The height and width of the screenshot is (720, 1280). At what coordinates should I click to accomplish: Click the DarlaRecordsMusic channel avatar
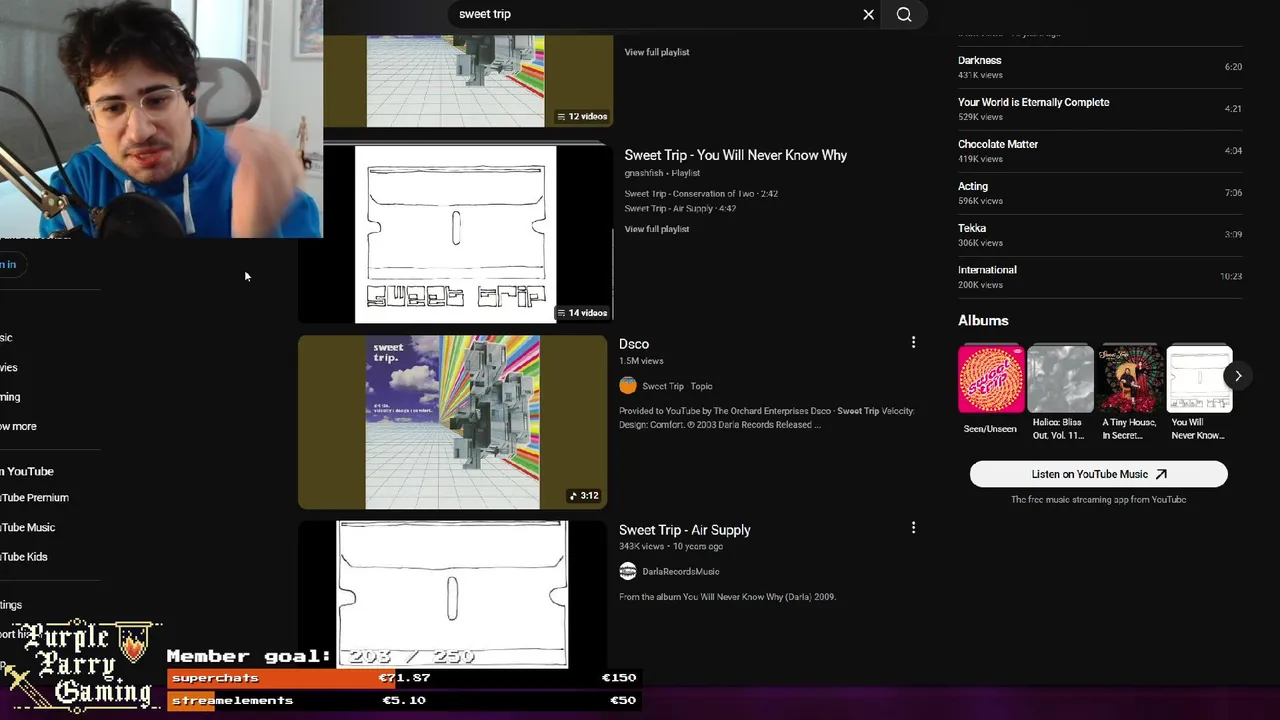tap(628, 571)
